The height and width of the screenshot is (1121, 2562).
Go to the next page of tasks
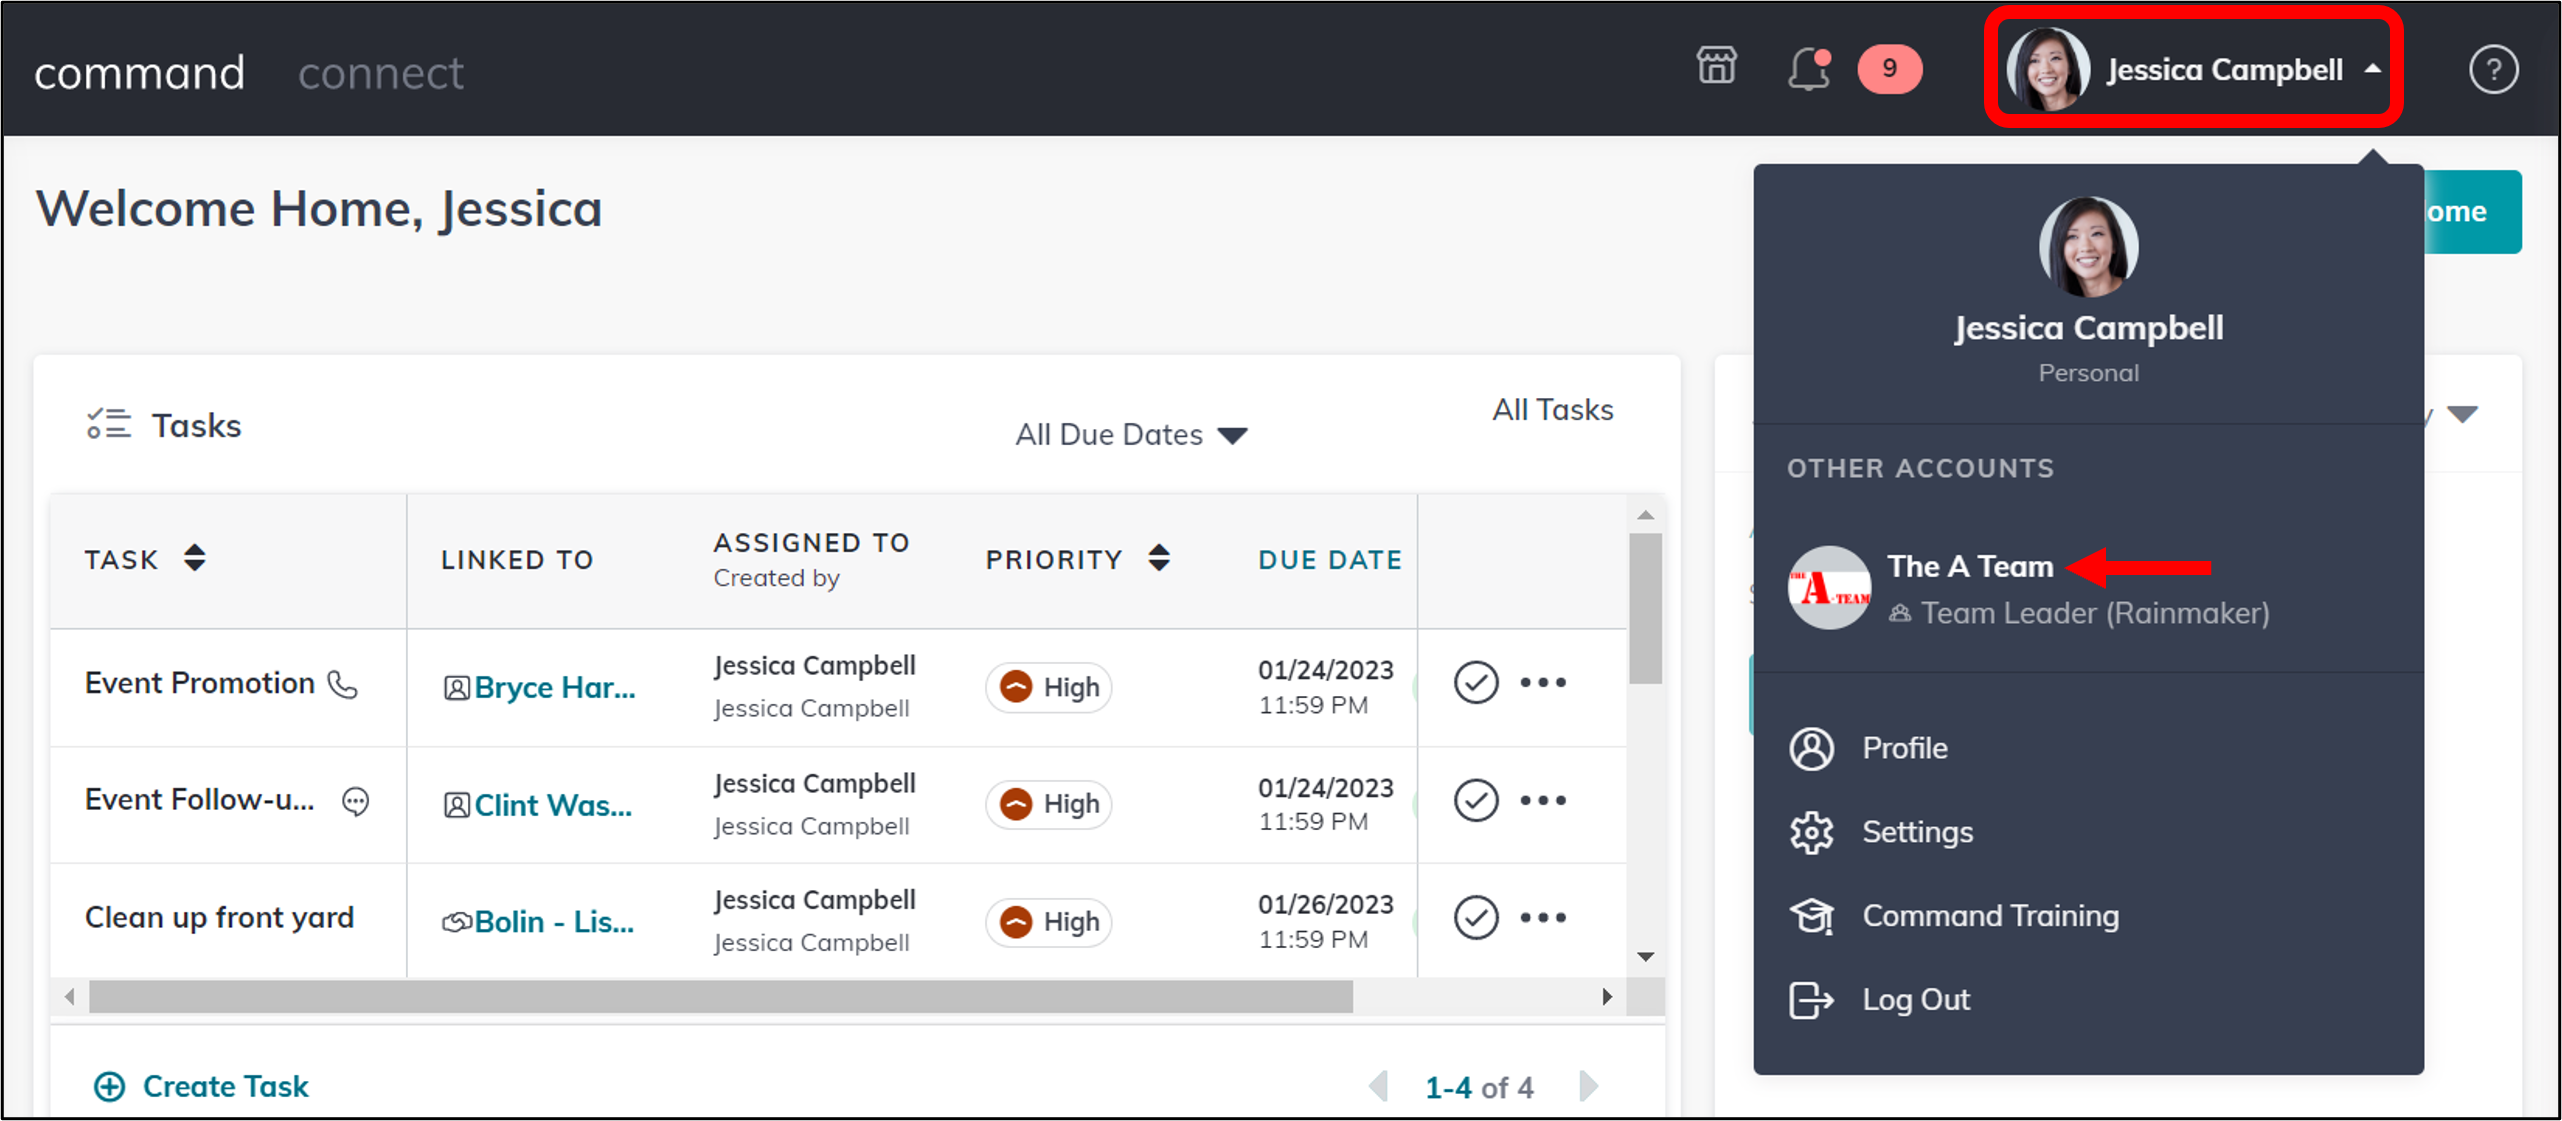(1588, 1086)
